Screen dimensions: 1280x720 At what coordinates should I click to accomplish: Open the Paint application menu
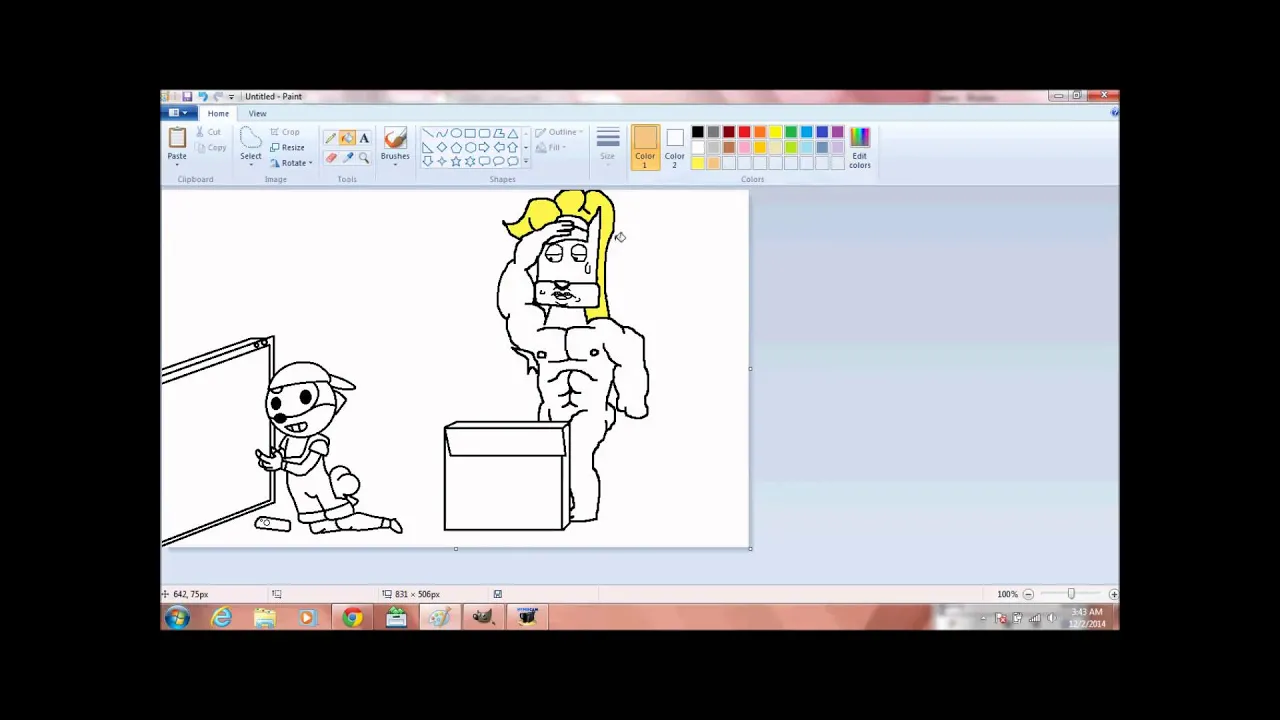(176, 113)
